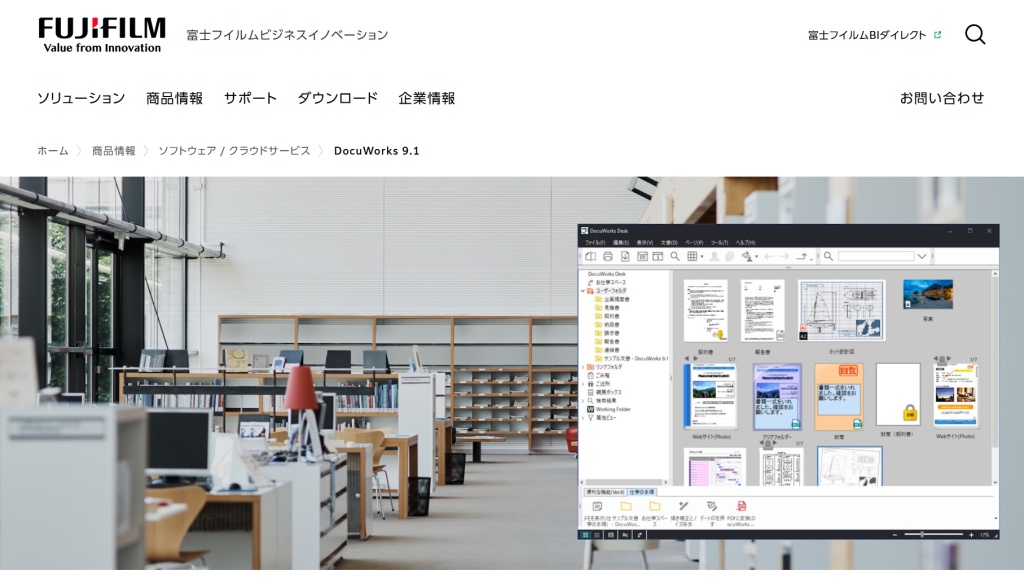Open the DocuWorks search box dropdown arrow
Viewport: 1024px width, 588px height.
point(921,257)
